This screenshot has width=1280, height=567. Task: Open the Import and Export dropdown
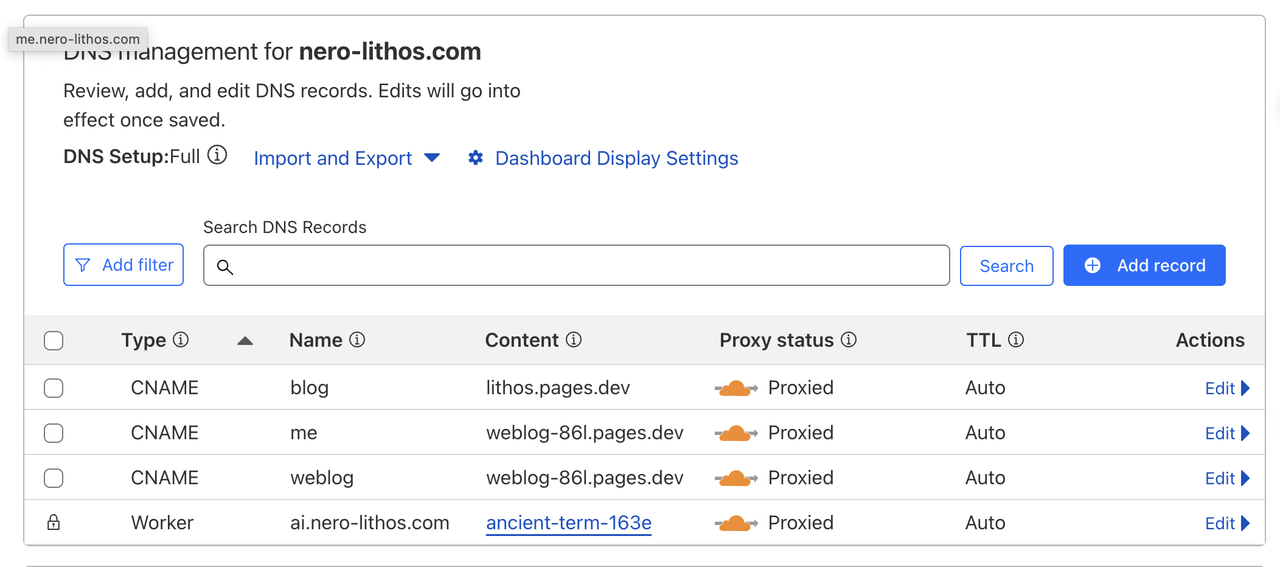346,158
